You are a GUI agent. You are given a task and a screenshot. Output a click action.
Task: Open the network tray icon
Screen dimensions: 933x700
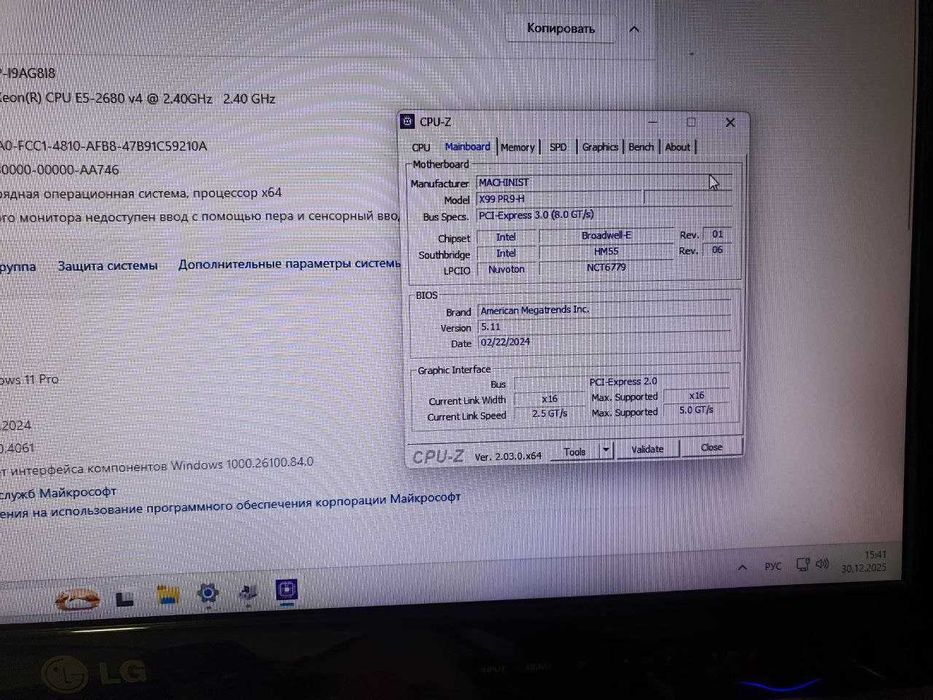pos(803,564)
